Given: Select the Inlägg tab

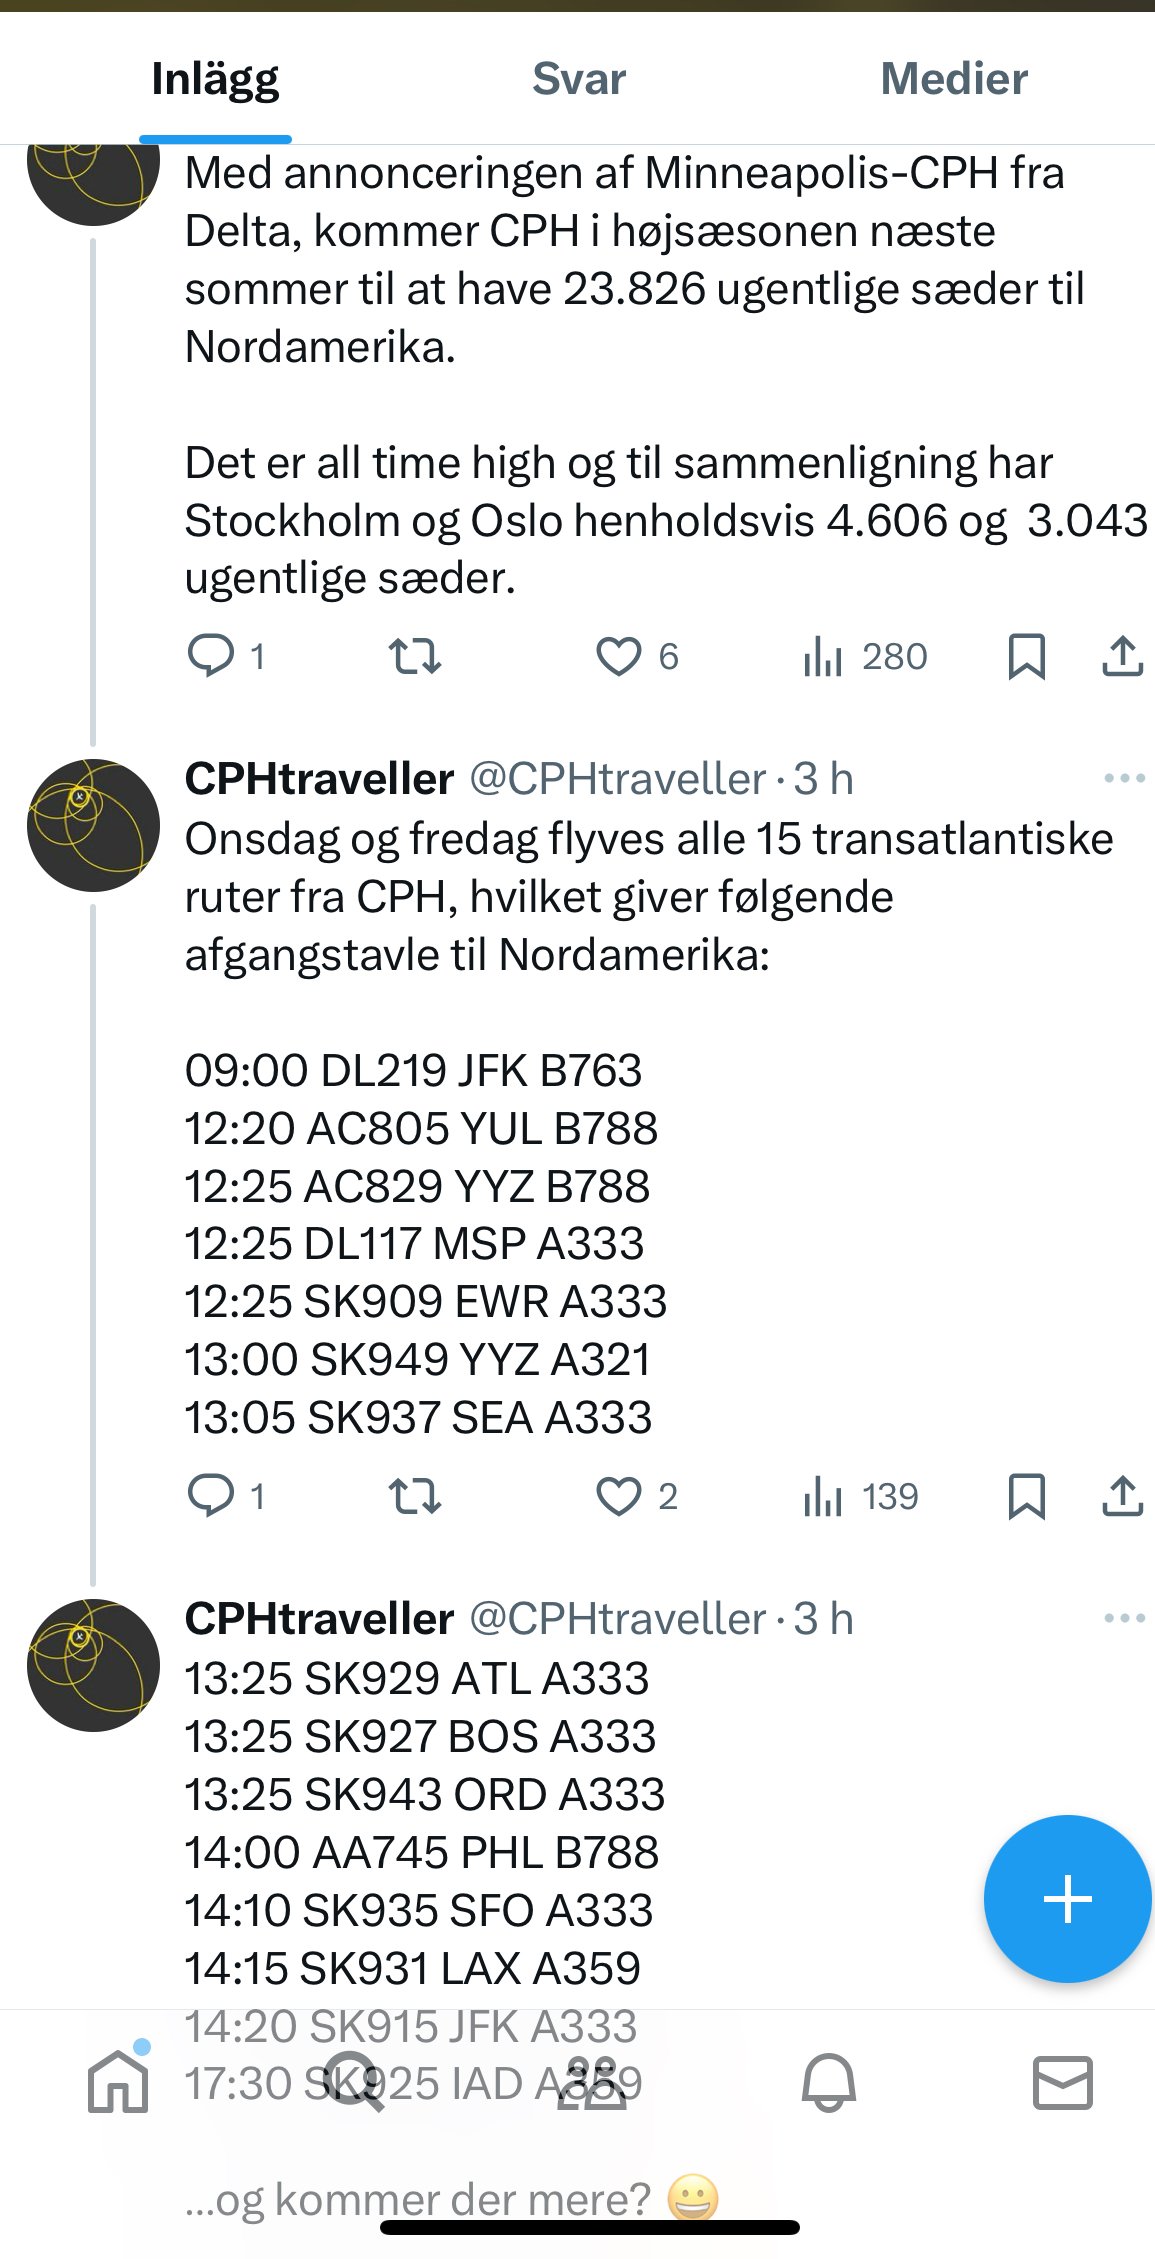Looking at the screenshot, I should pos(215,79).
